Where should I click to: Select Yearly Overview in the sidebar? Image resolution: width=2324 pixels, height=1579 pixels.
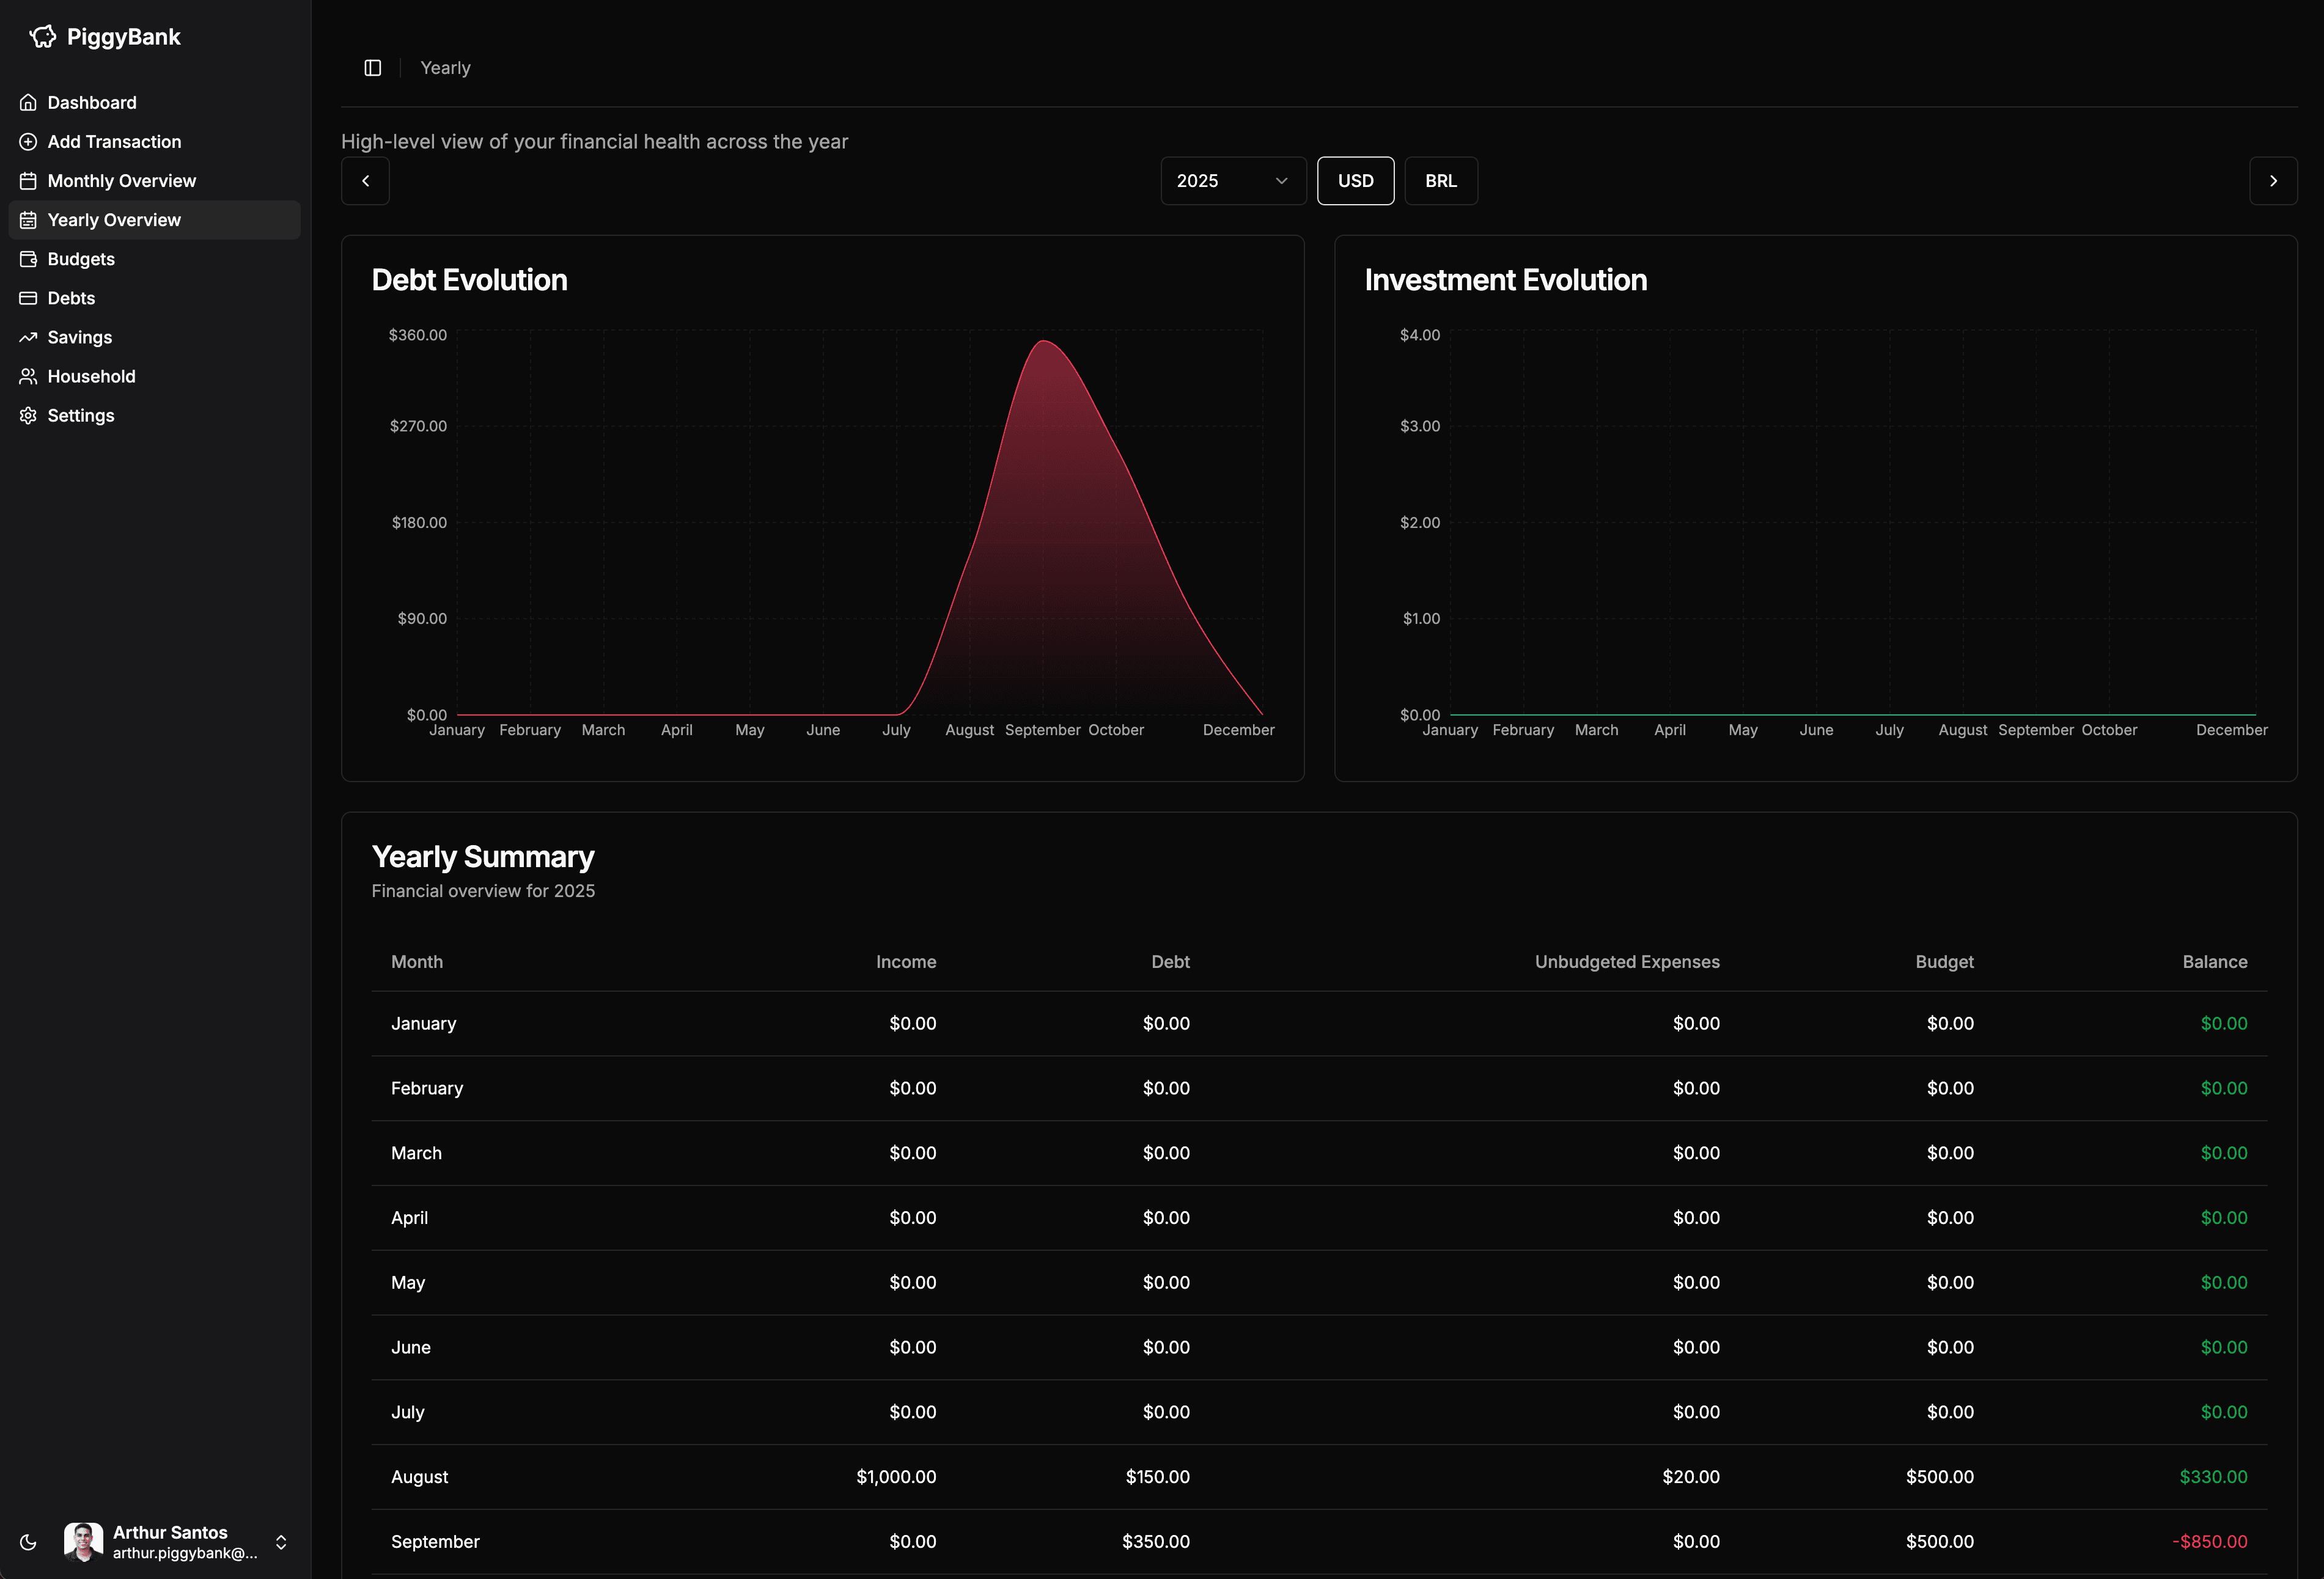click(114, 219)
